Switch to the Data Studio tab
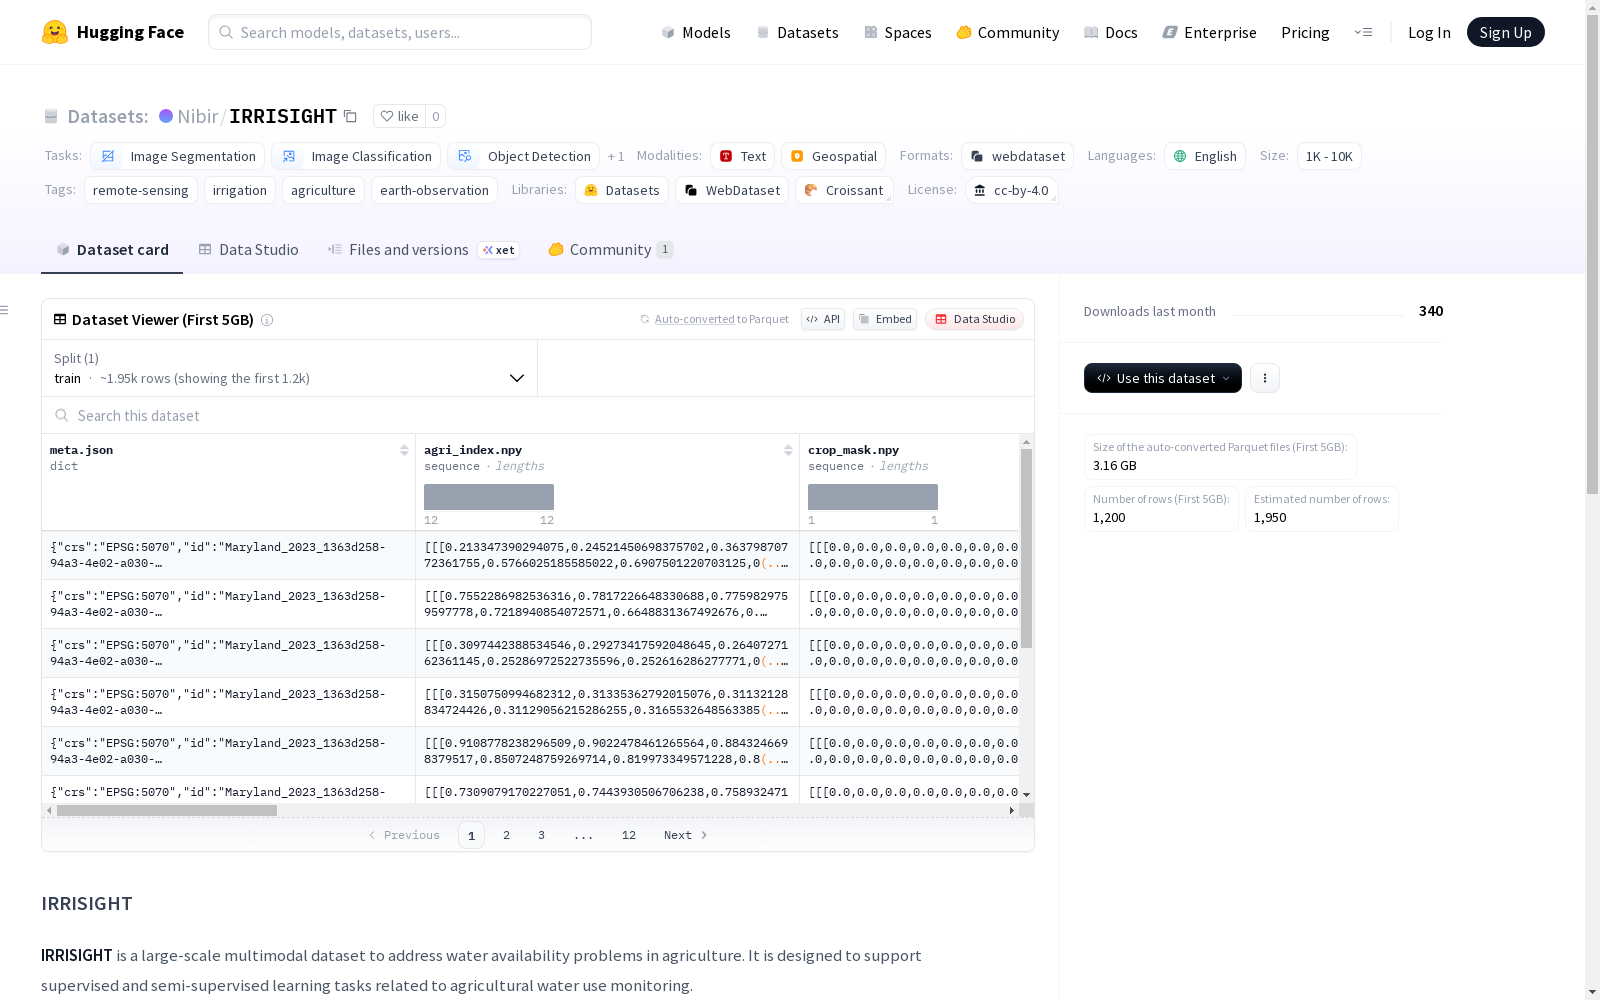 248,250
